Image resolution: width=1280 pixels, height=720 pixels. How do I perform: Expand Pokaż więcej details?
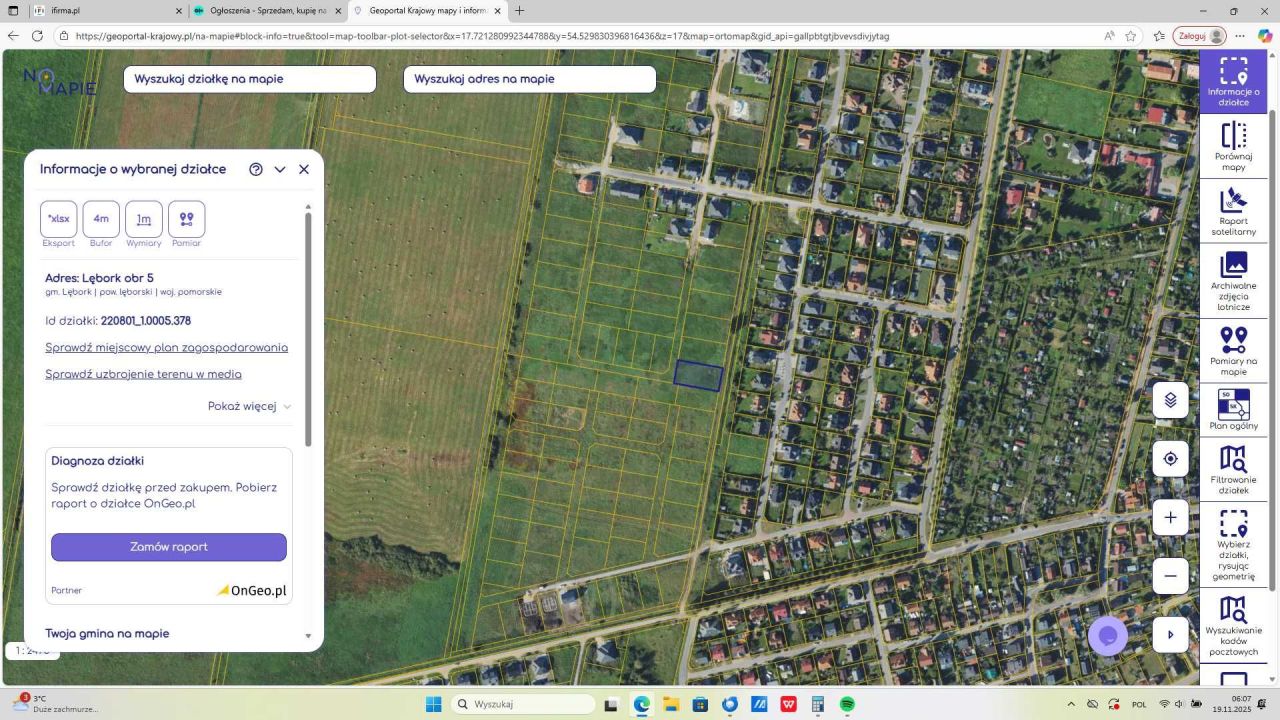pyautogui.click(x=250, y=407)
